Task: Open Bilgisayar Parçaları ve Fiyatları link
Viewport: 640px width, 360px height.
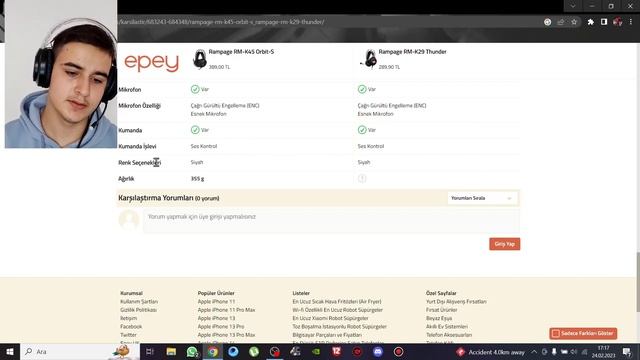Action: click(x=327, y=335)
